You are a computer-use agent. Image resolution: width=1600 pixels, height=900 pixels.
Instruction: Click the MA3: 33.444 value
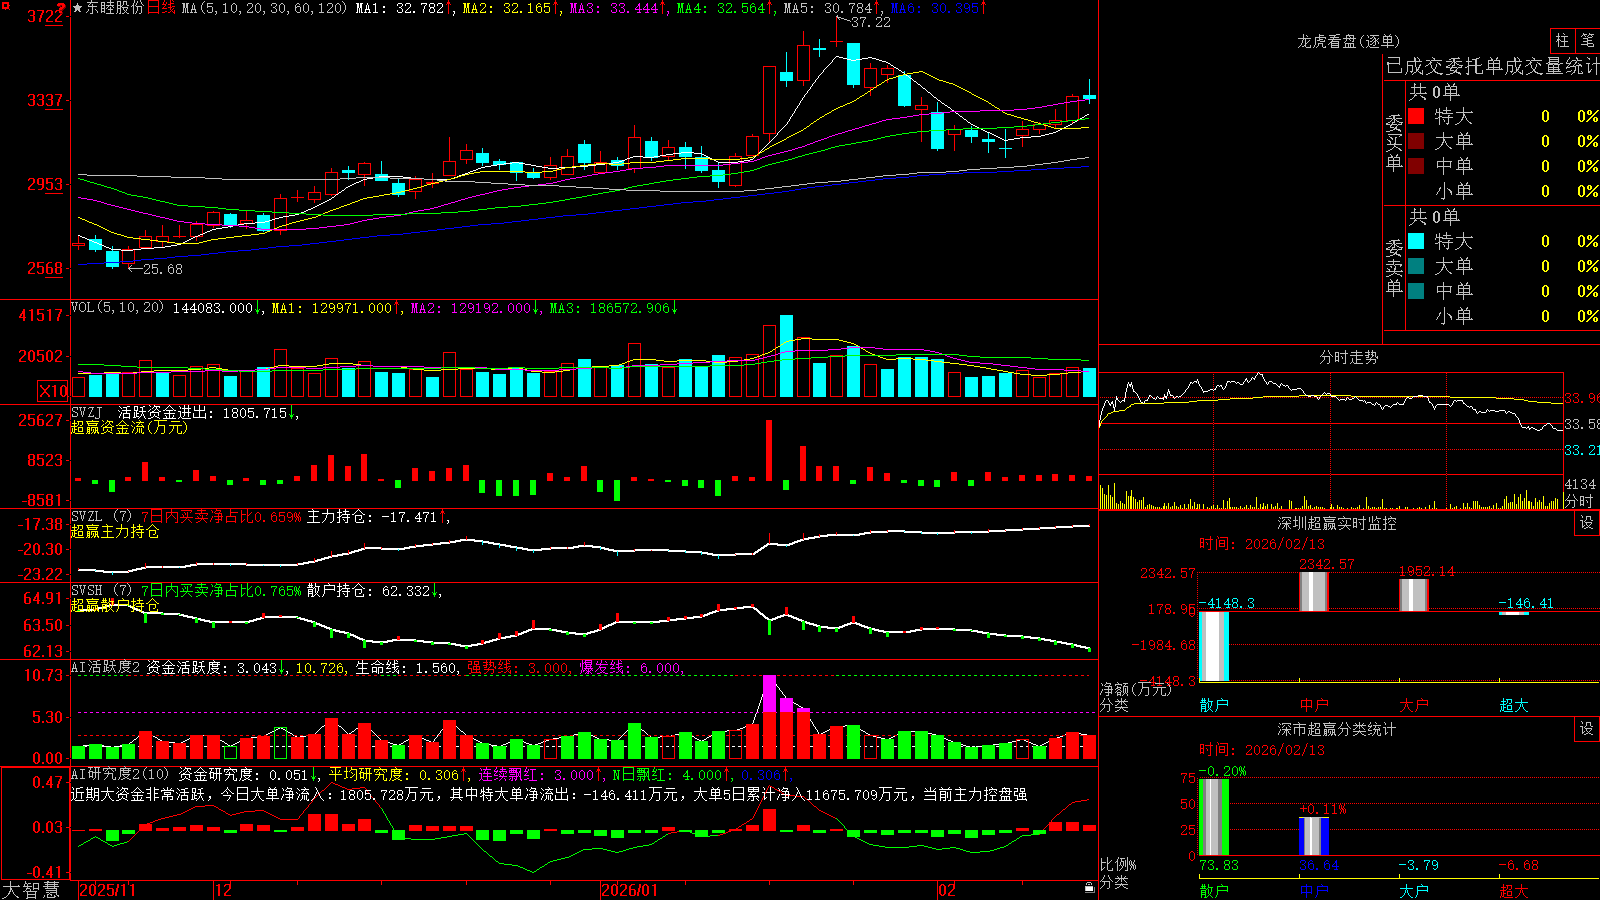(x=614, y=8)
